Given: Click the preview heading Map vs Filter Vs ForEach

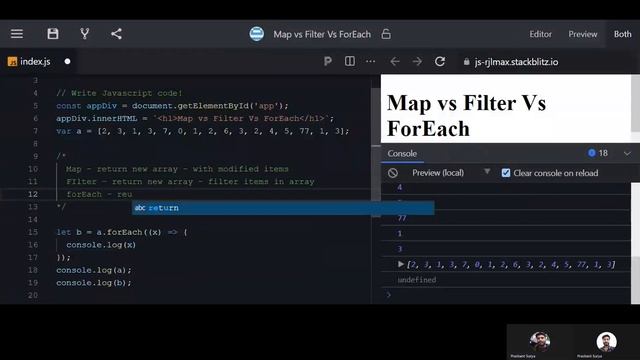Looking at the screenshot, I should pos(467,116).
